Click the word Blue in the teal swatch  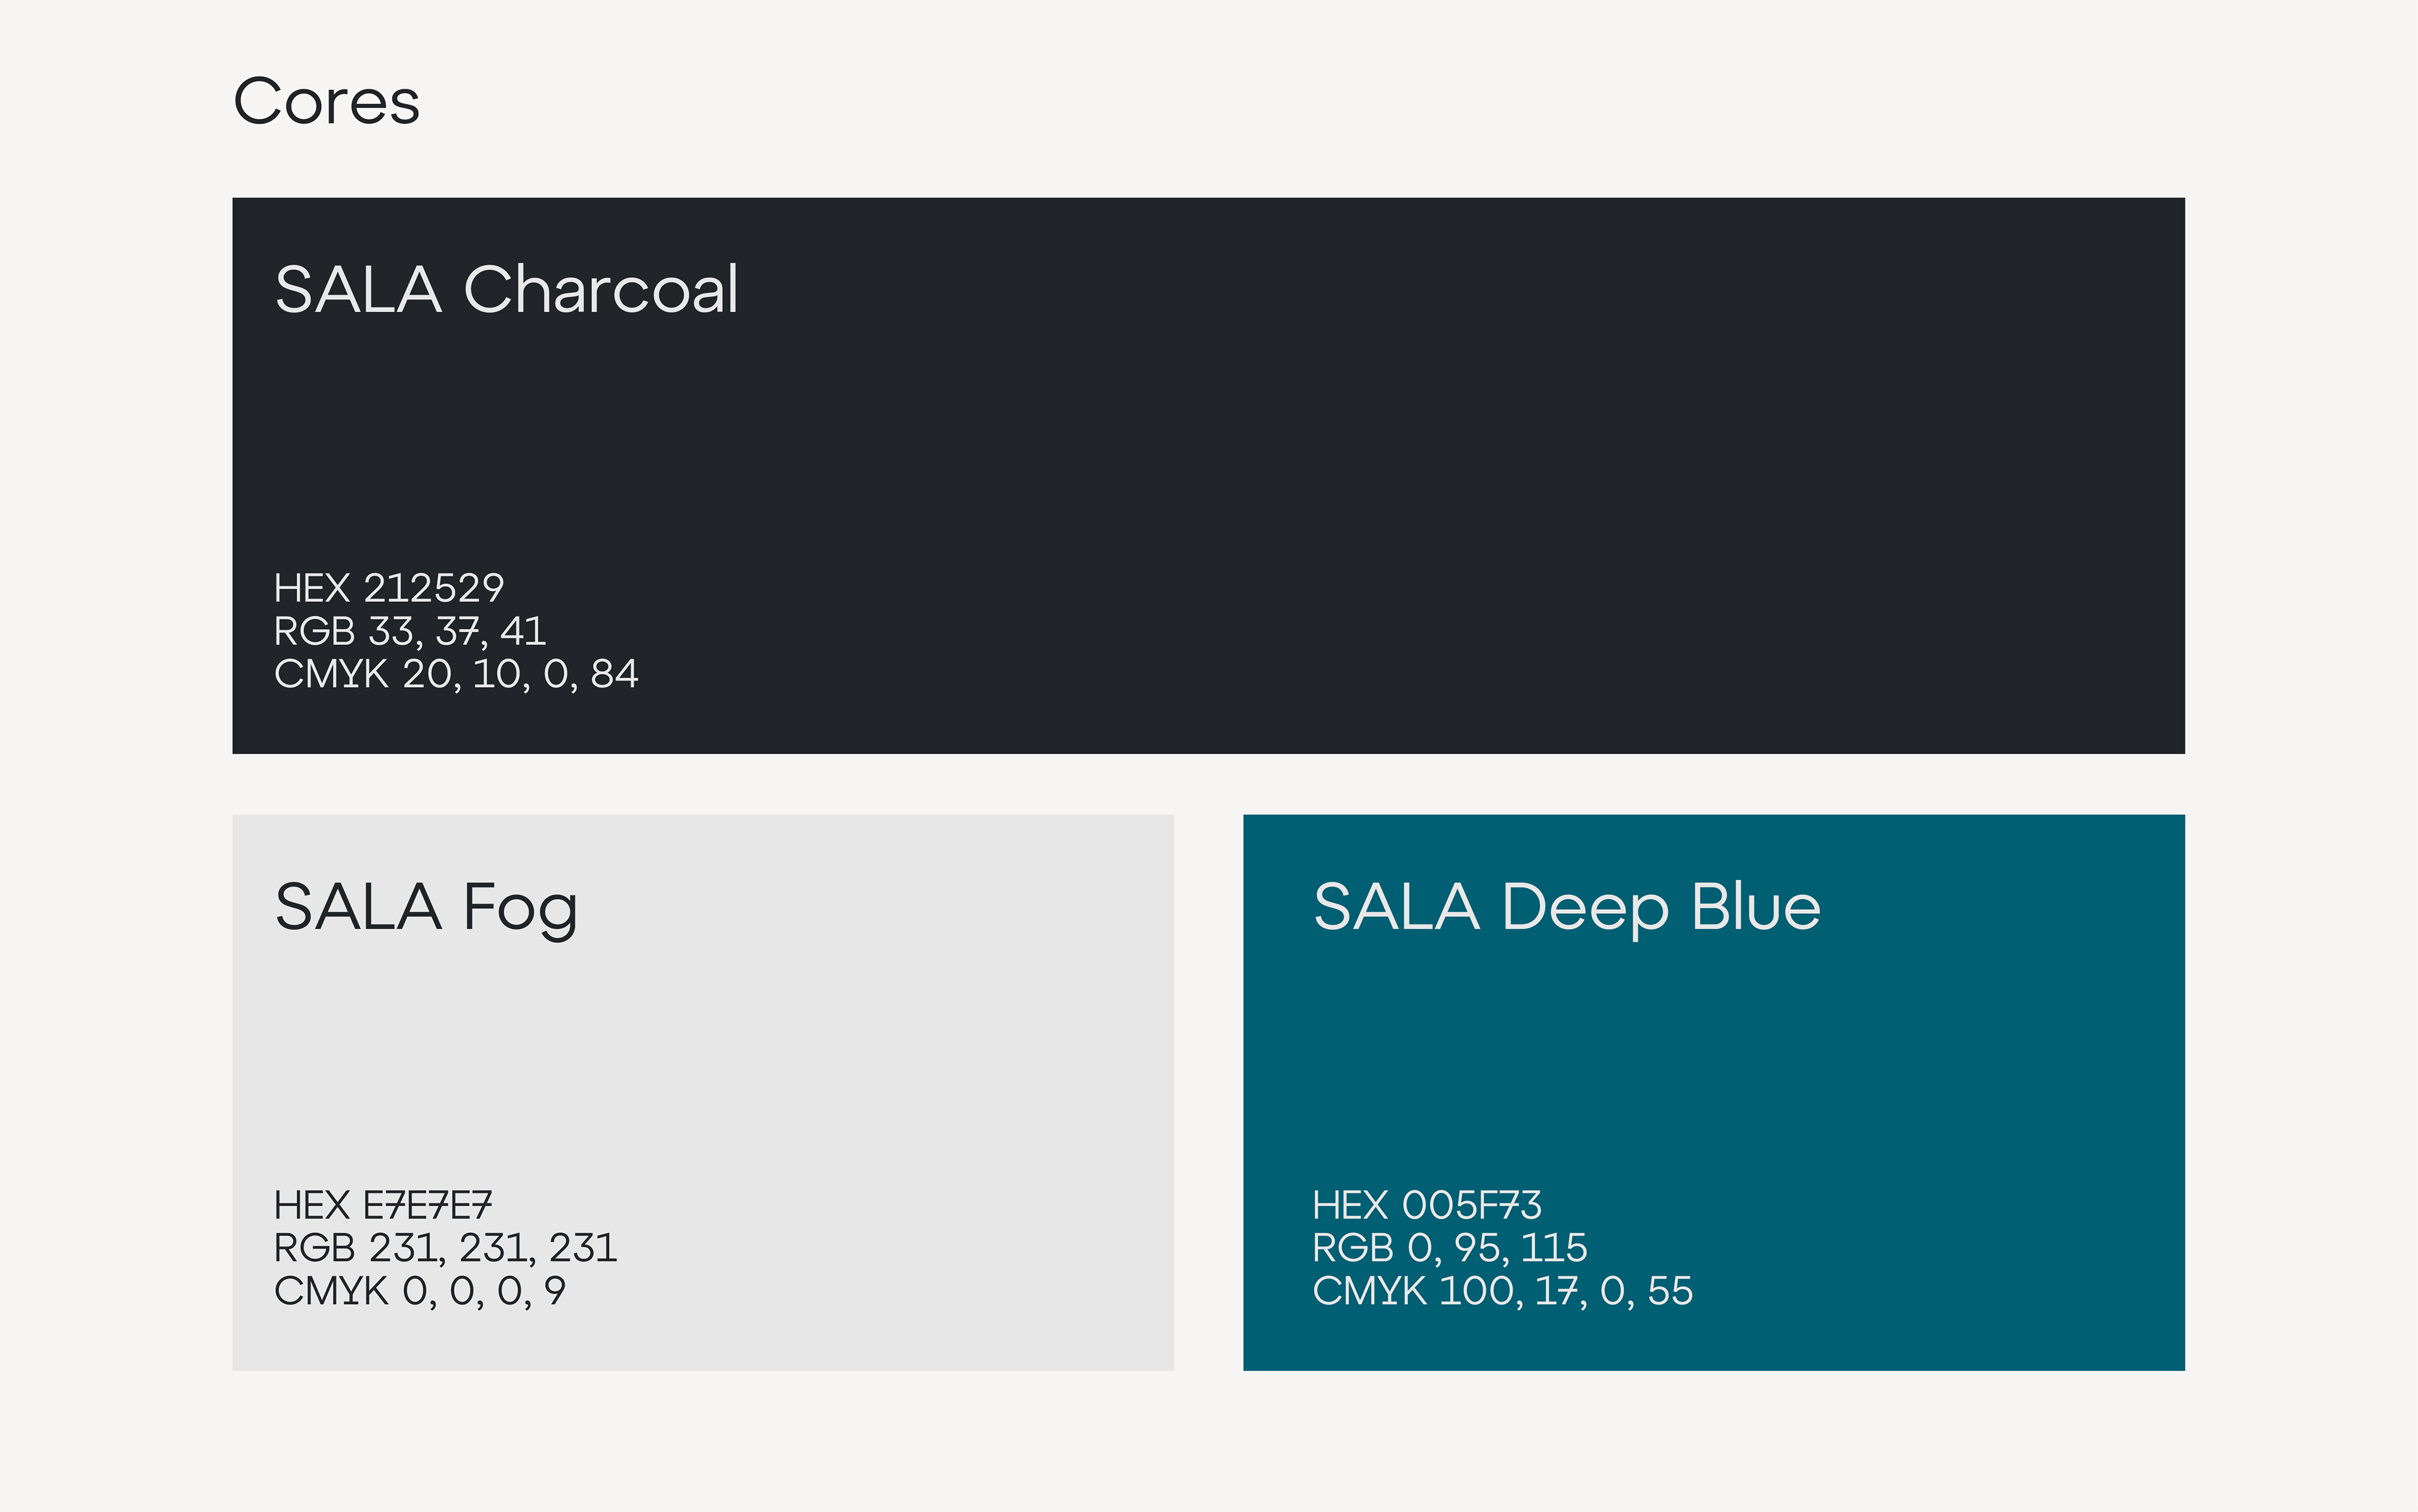pyautogui.click(x=1755, y=908)
